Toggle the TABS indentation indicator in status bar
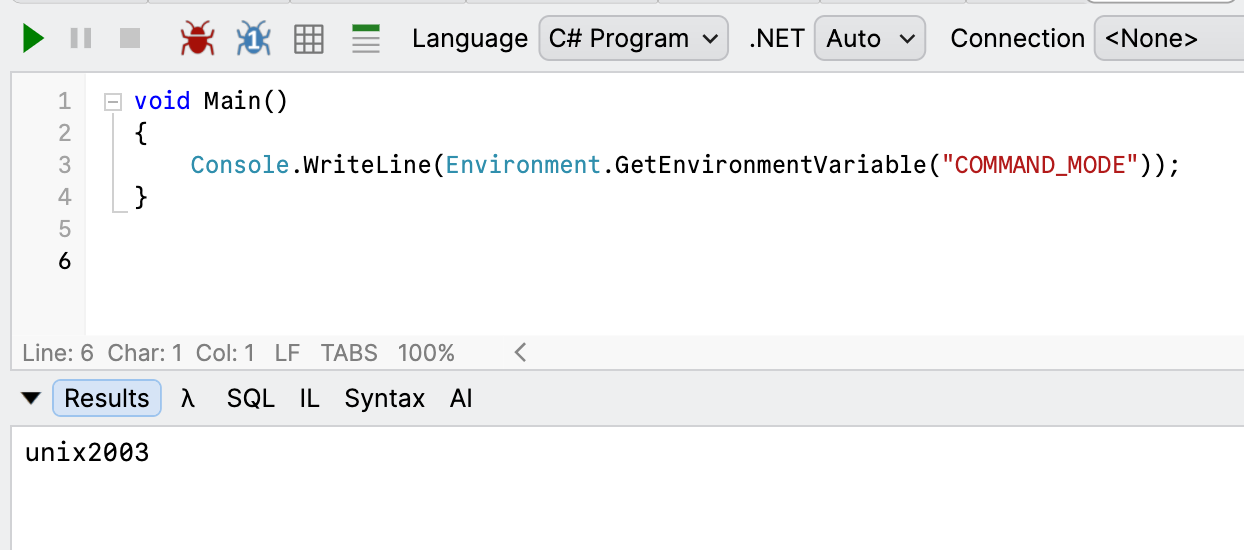 pyautogui.click(x=349, y=353)
